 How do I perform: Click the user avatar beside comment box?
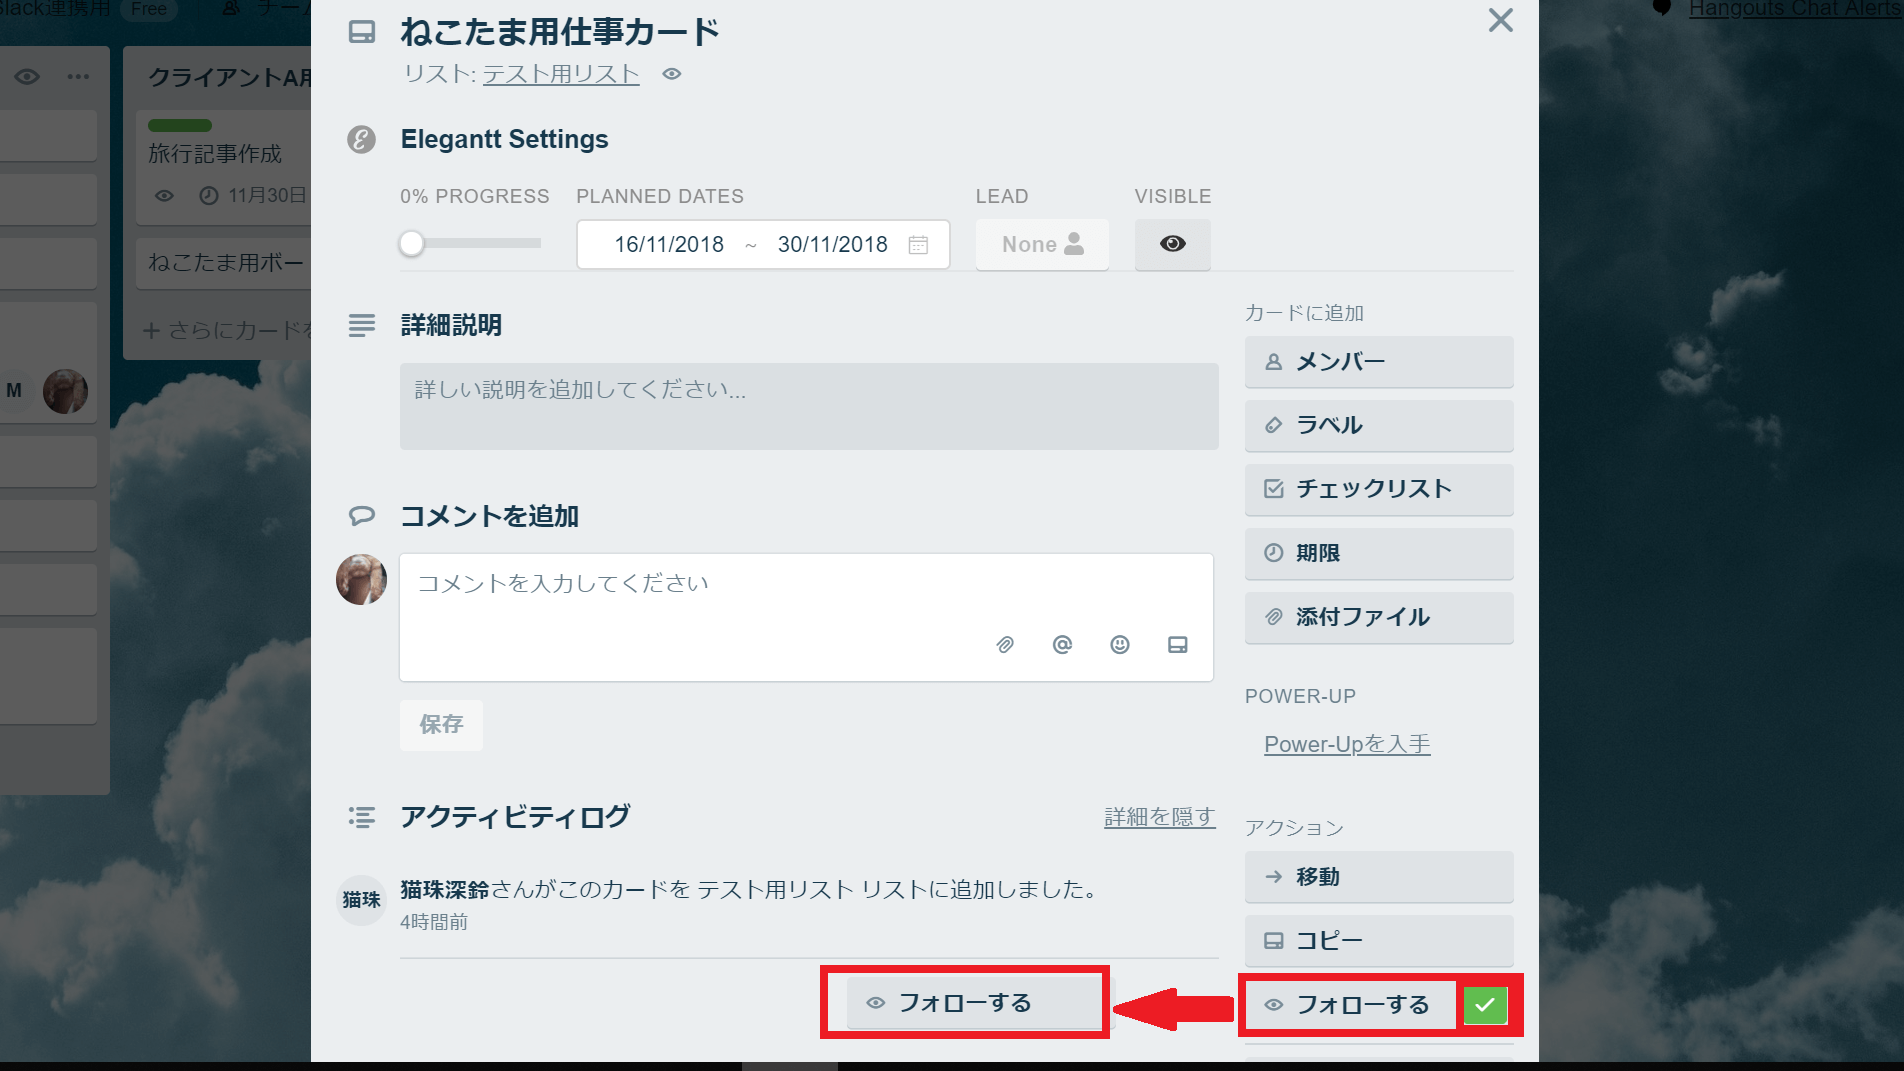pos(361,580)
